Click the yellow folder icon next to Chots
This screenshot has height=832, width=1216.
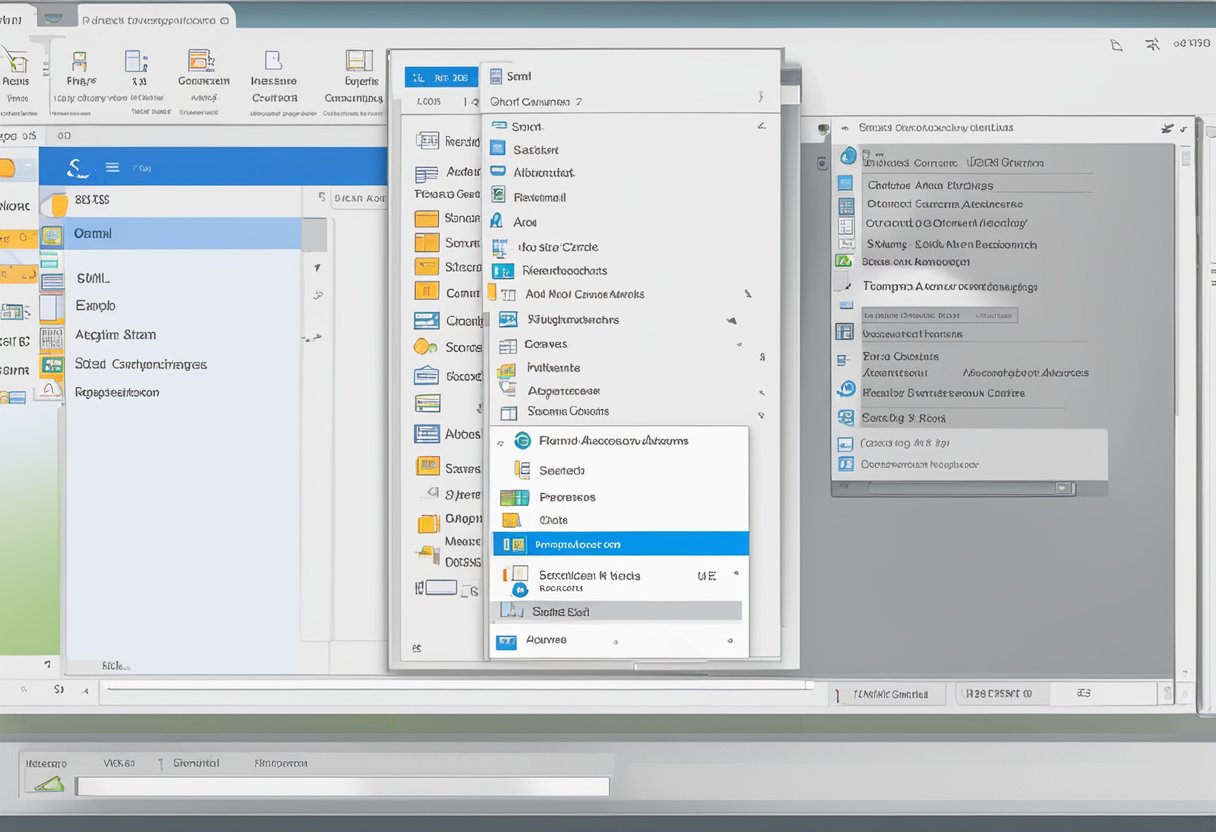pyautogui.click(x=511, y=520)
